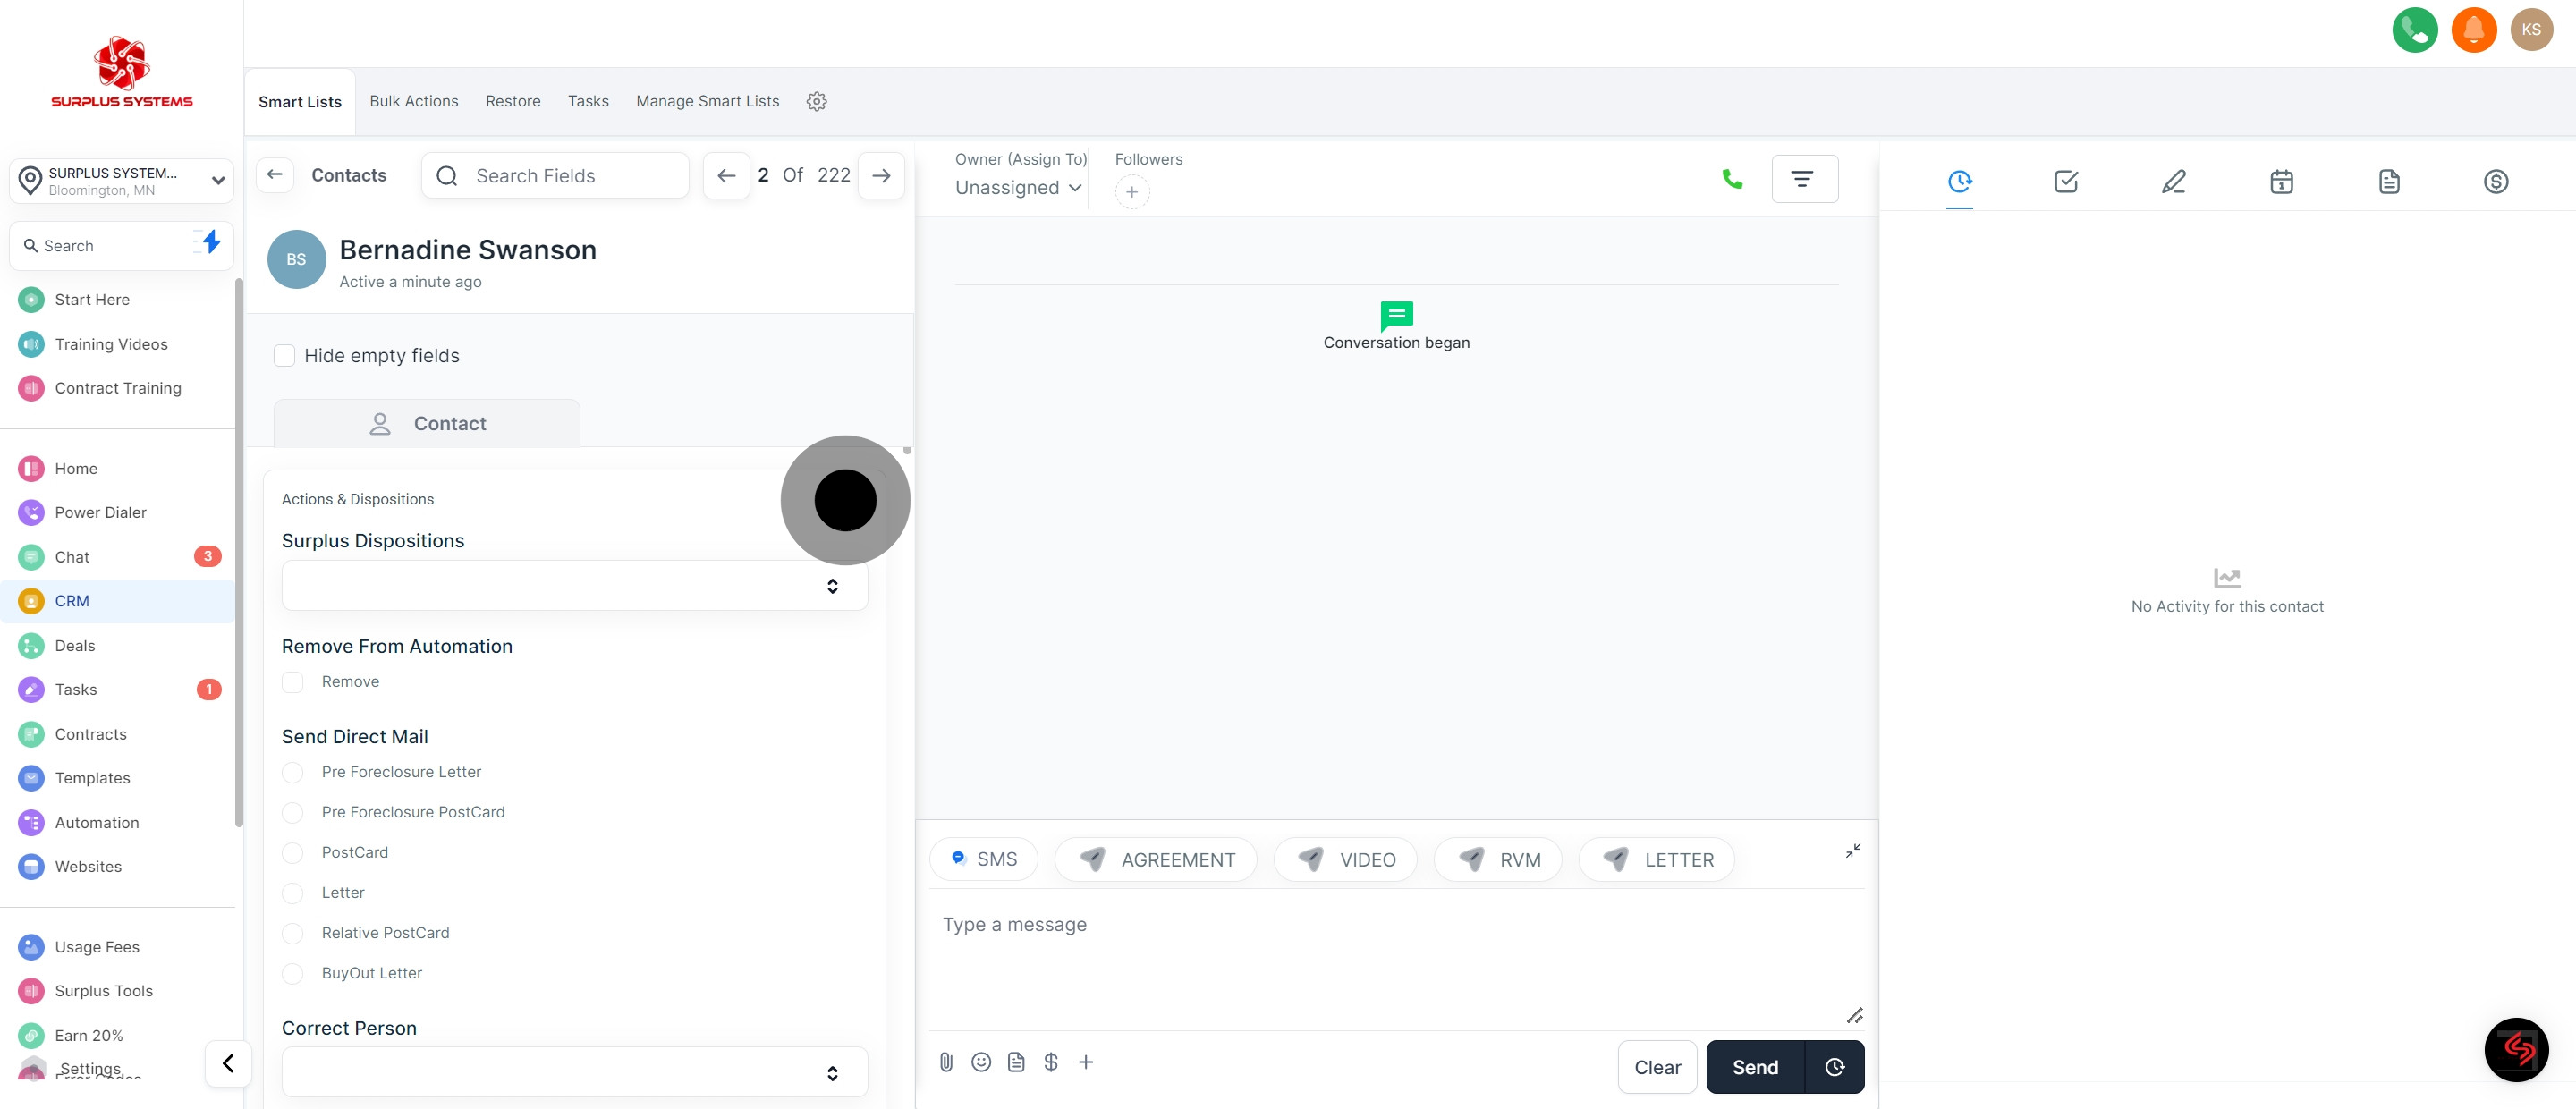Open the Activity history tab icon
2576x1109 pixels.
1960,181
